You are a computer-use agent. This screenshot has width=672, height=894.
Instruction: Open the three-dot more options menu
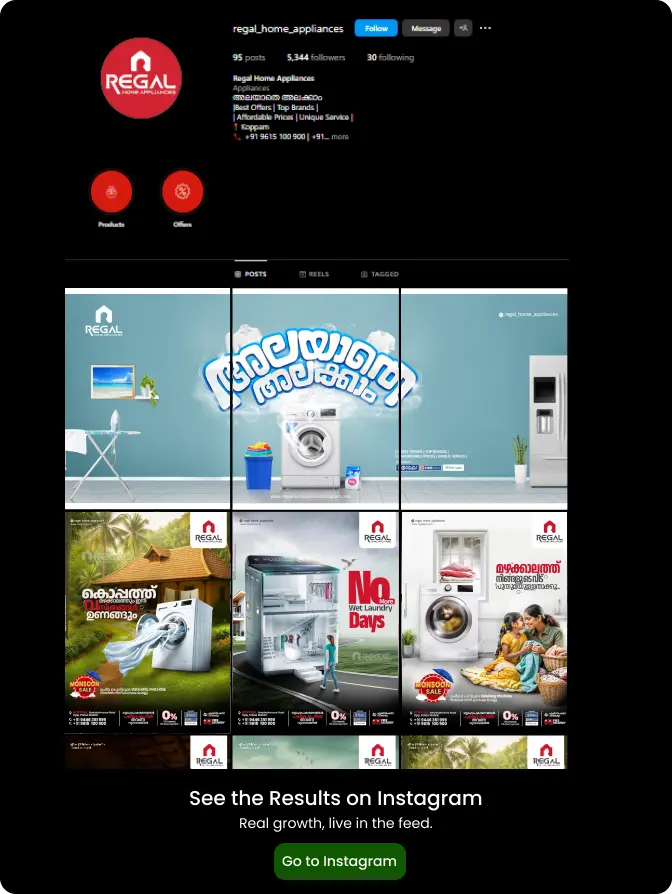click(485, 28)
